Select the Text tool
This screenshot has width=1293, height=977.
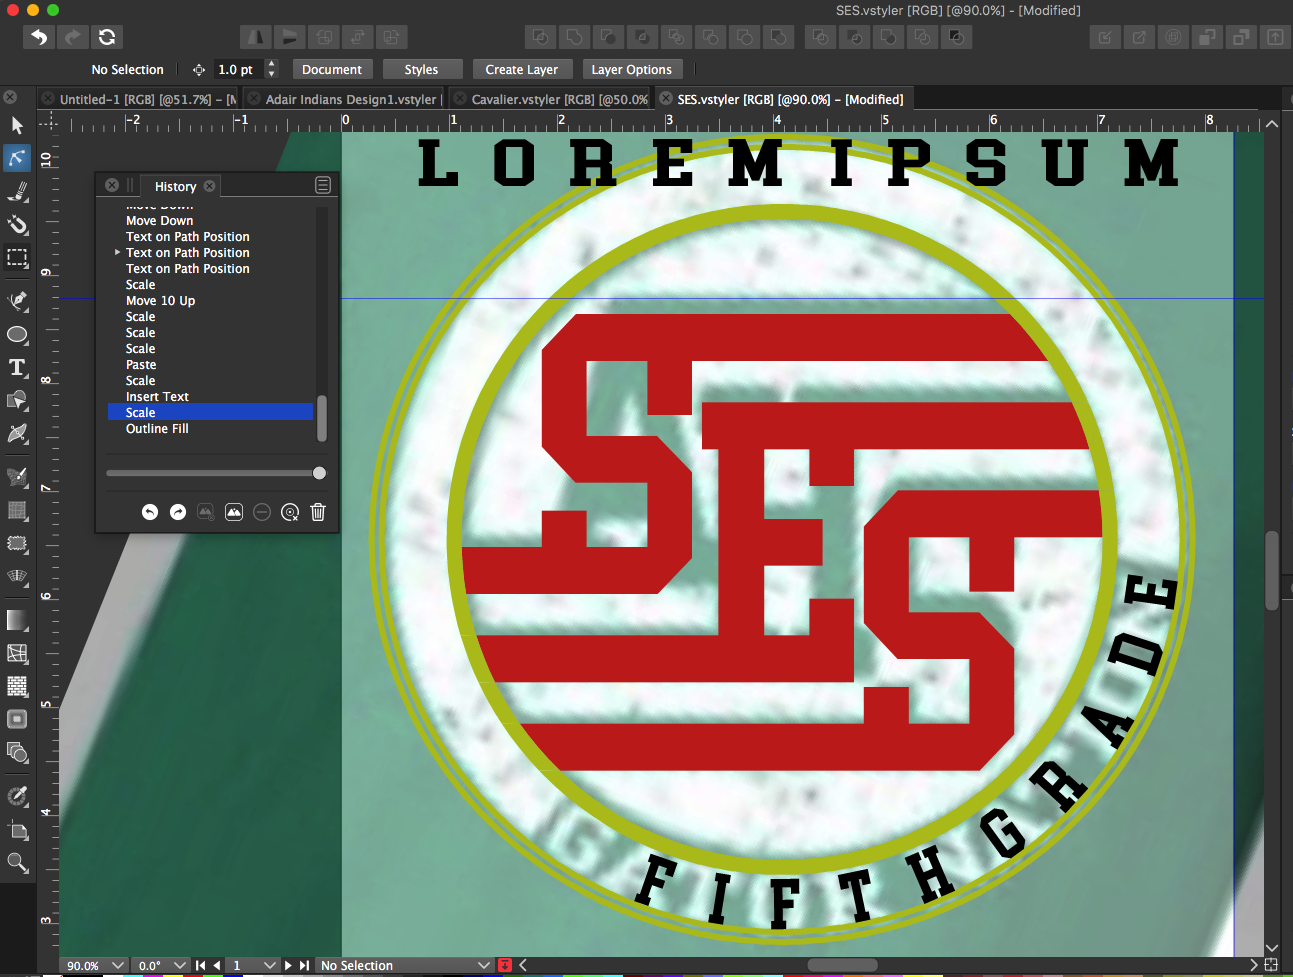[17, 367]
